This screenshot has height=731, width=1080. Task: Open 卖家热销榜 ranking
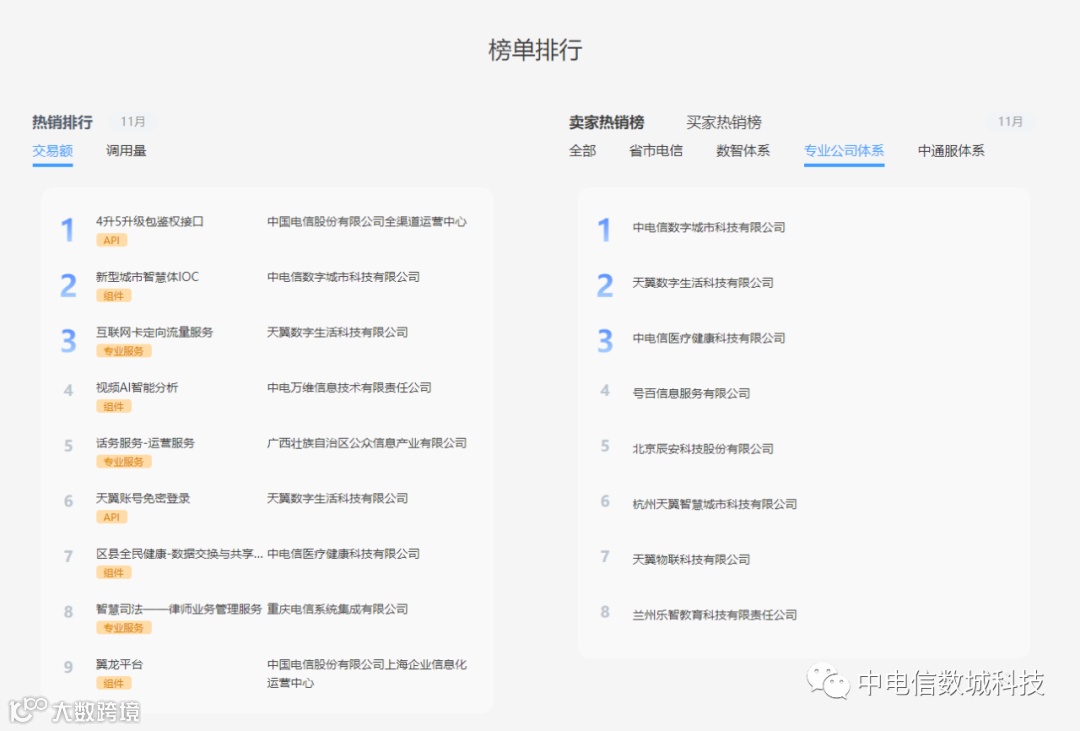(x=606, y=123)
